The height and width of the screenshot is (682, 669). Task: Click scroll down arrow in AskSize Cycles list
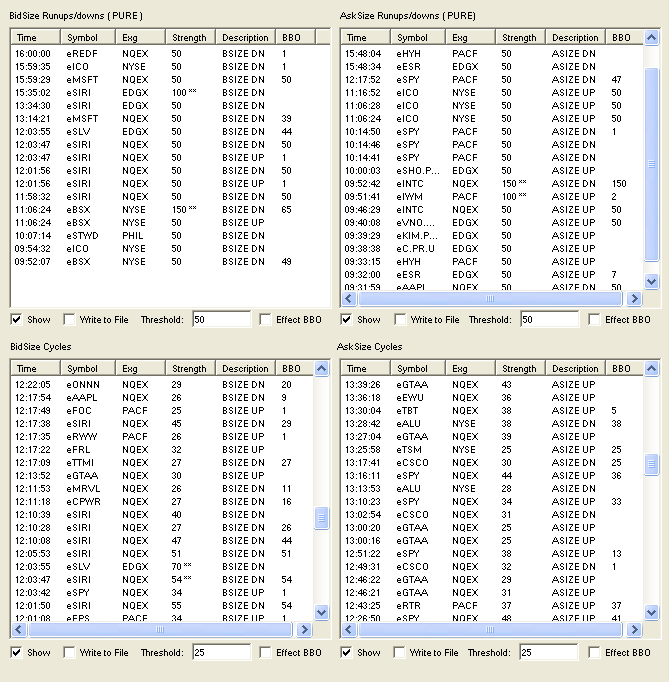pyautogui.click(x=651, y=612)
